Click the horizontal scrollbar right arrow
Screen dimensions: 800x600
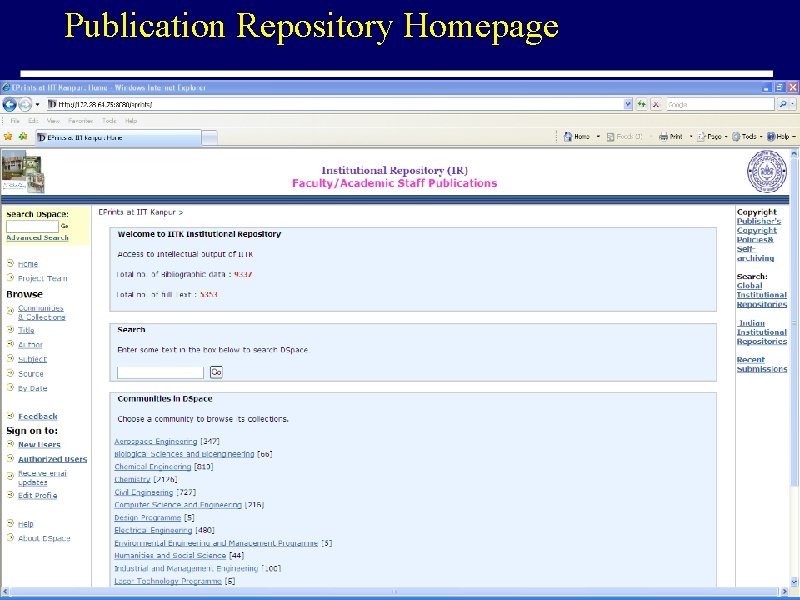coord(786,592)
